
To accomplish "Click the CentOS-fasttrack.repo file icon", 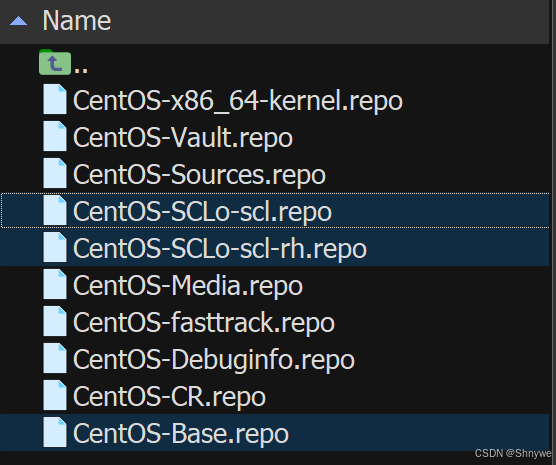I will [x=55, y=321].
